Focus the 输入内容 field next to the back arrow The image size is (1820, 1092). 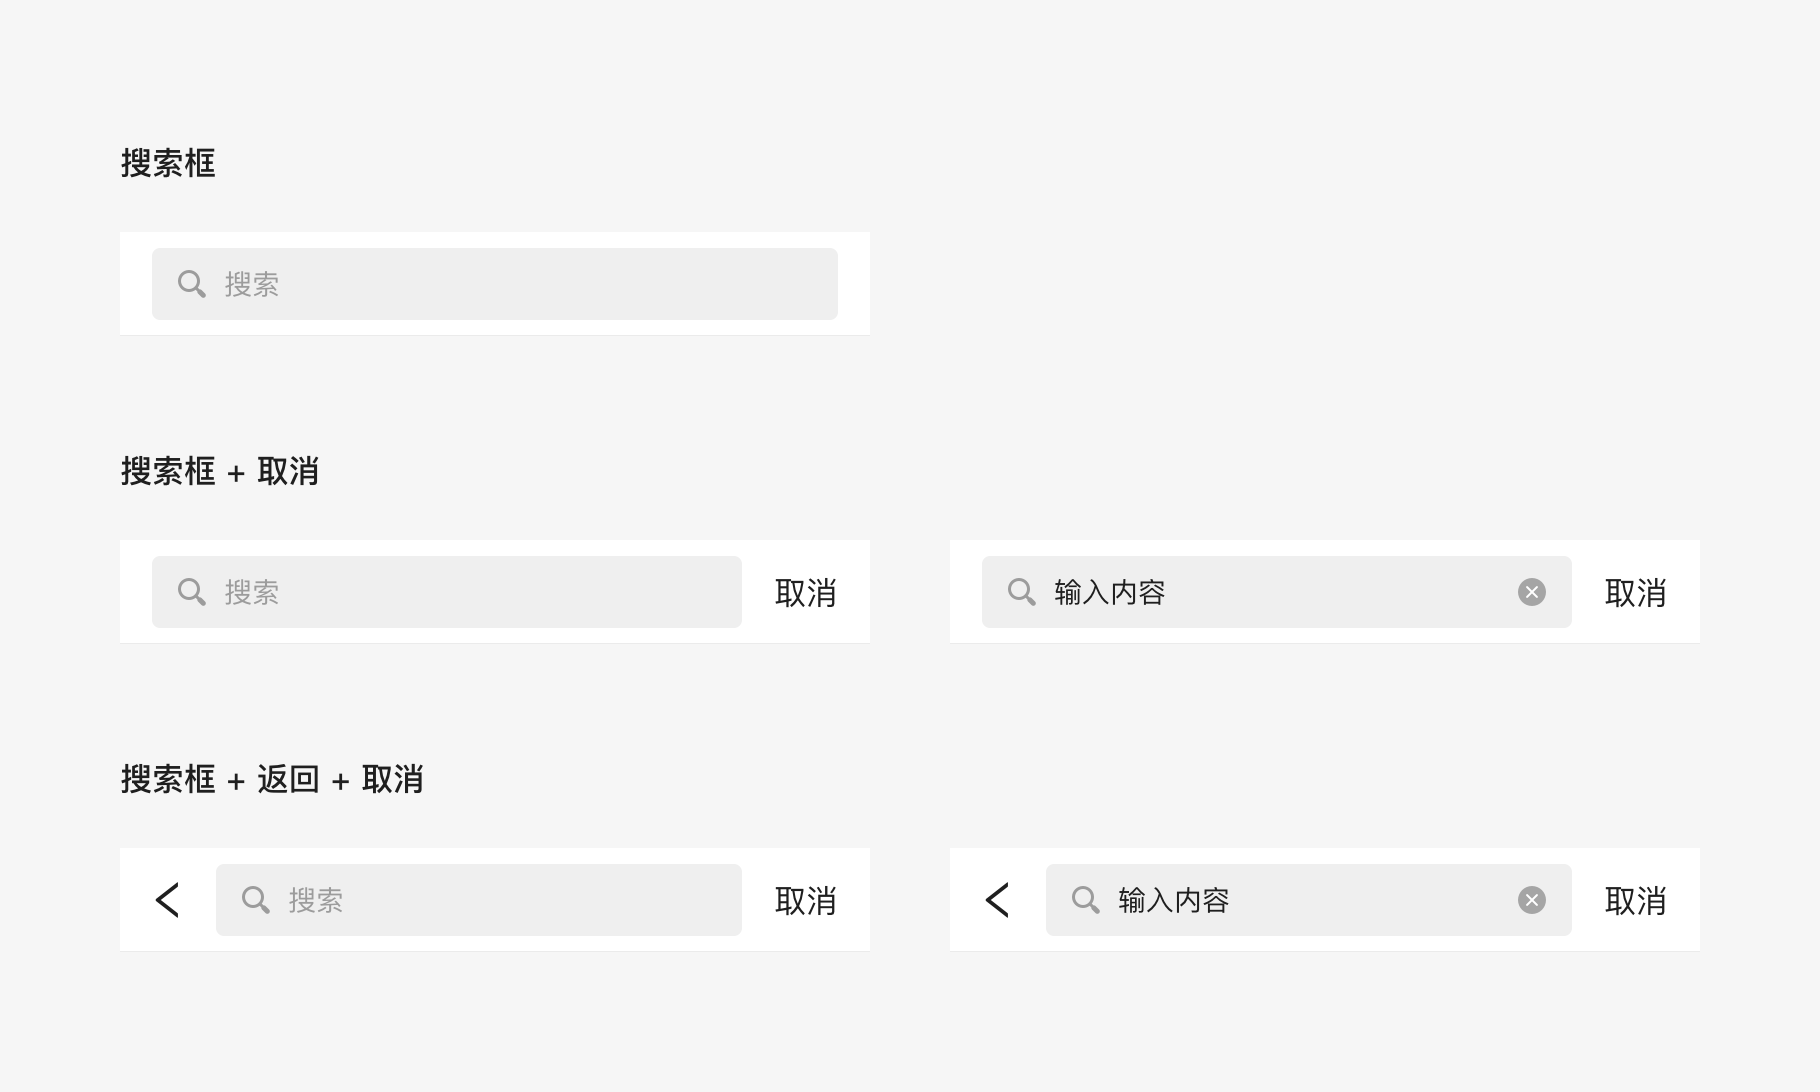1309,900
